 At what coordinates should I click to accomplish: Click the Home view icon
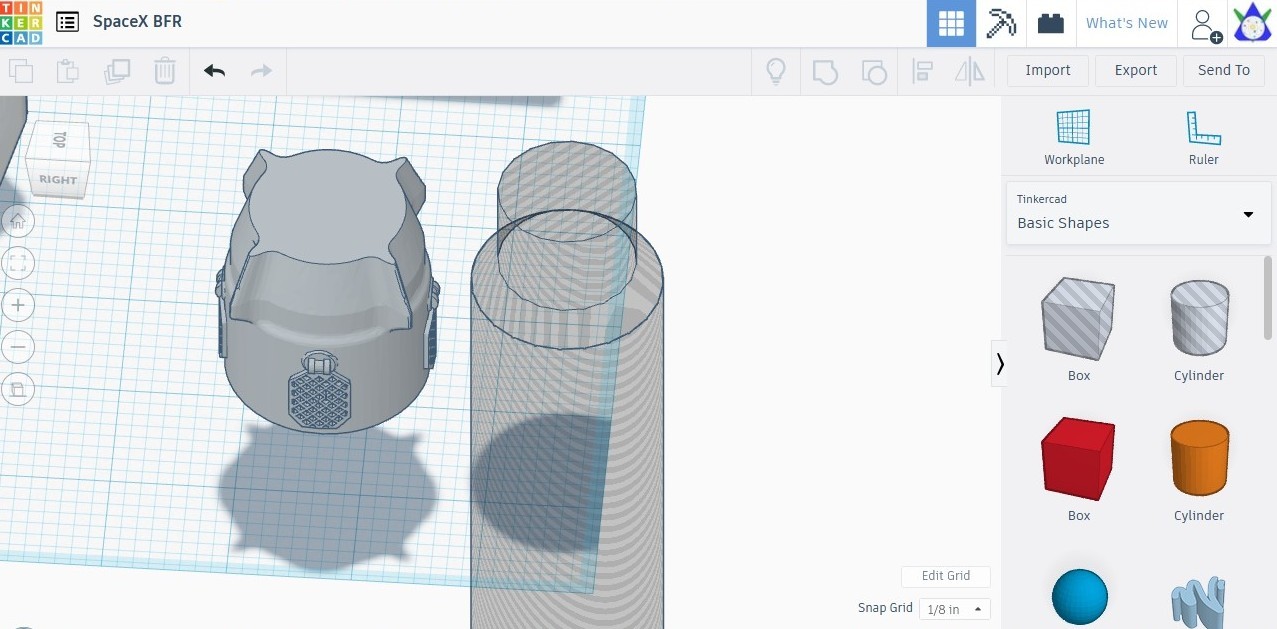pyautogui.click(x=18, y=221)
